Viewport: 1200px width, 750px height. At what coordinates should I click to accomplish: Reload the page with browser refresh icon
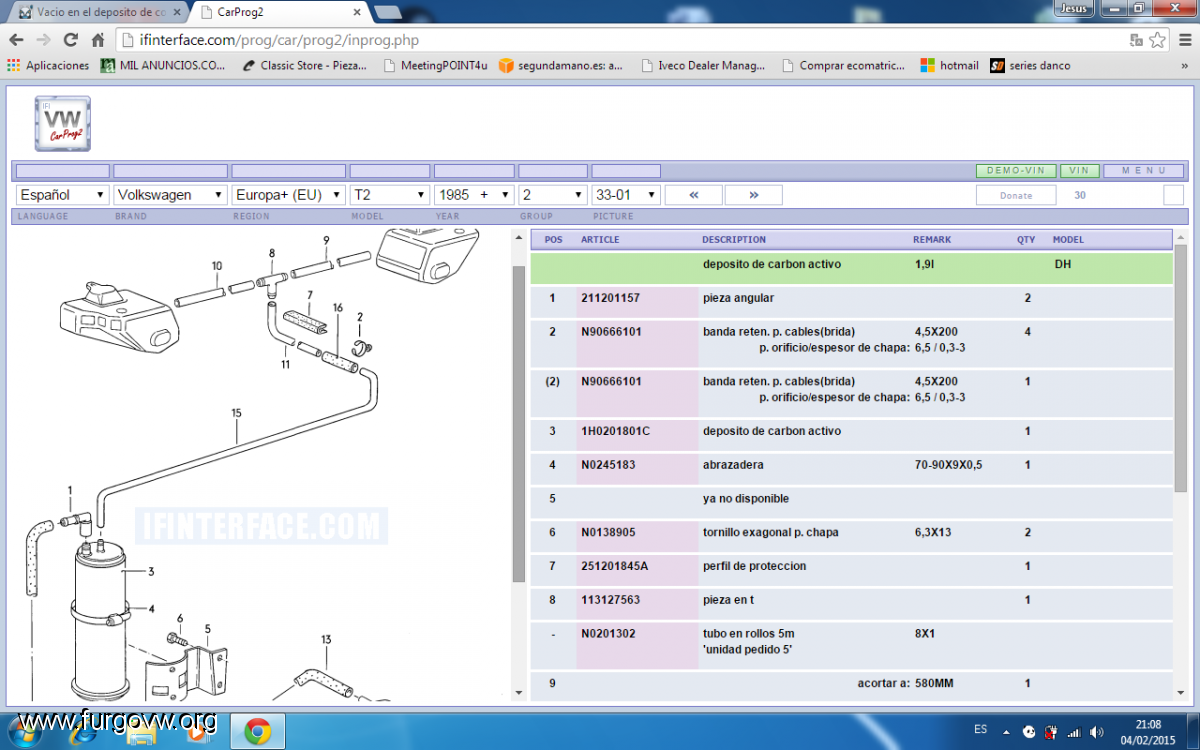click(x=70, y=40)
